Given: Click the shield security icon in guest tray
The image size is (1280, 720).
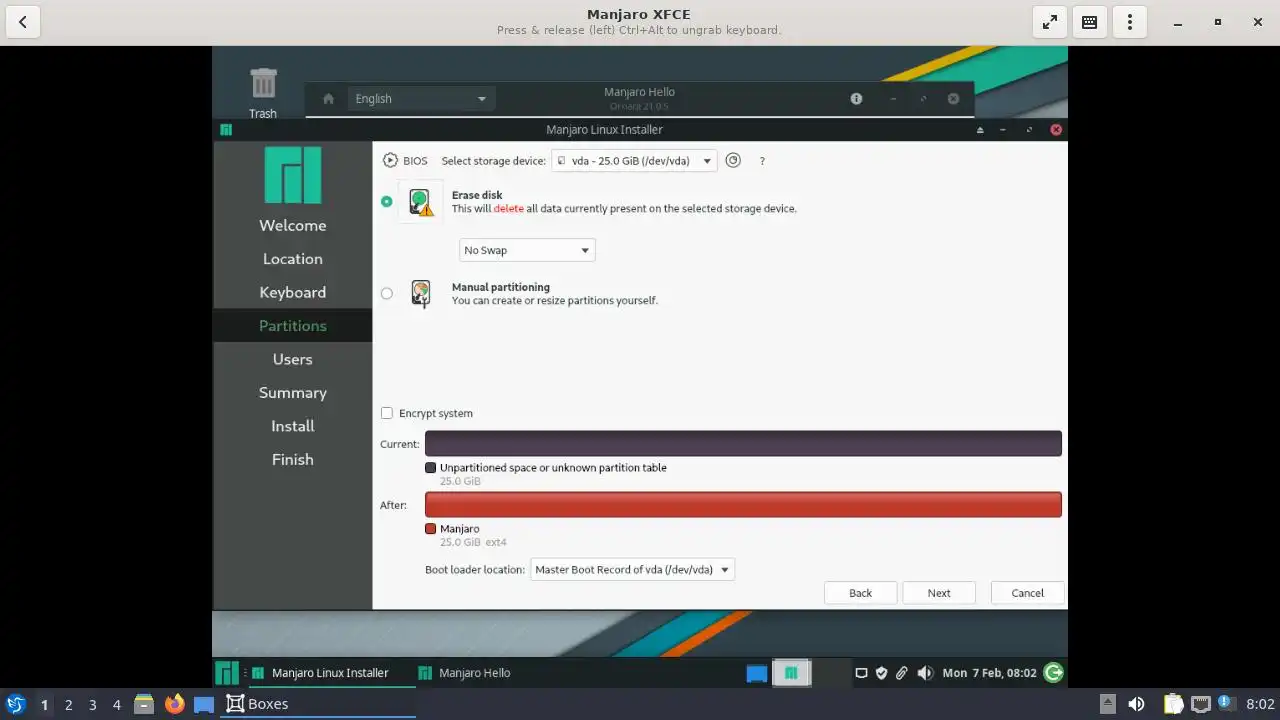Looking at the screenshot, I should 881,673.
